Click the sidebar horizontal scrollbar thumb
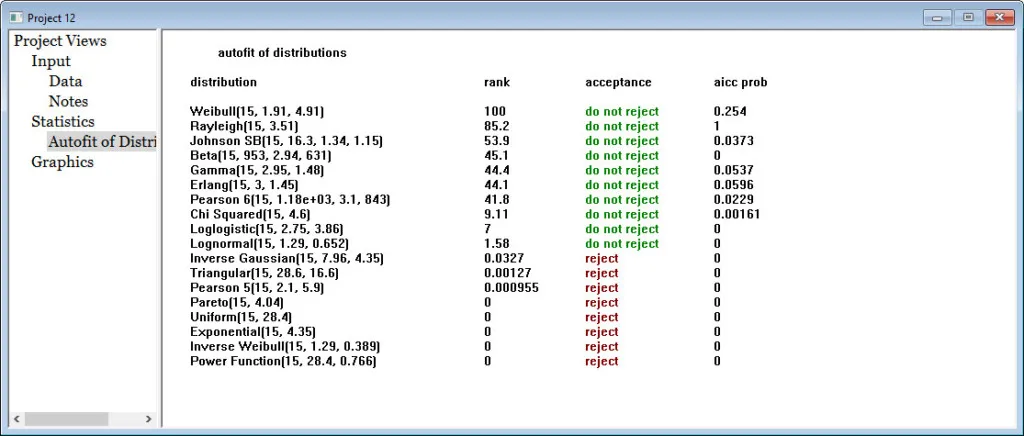The height and width of the screenshot is (436, 1024). click(x=66, y=419)
